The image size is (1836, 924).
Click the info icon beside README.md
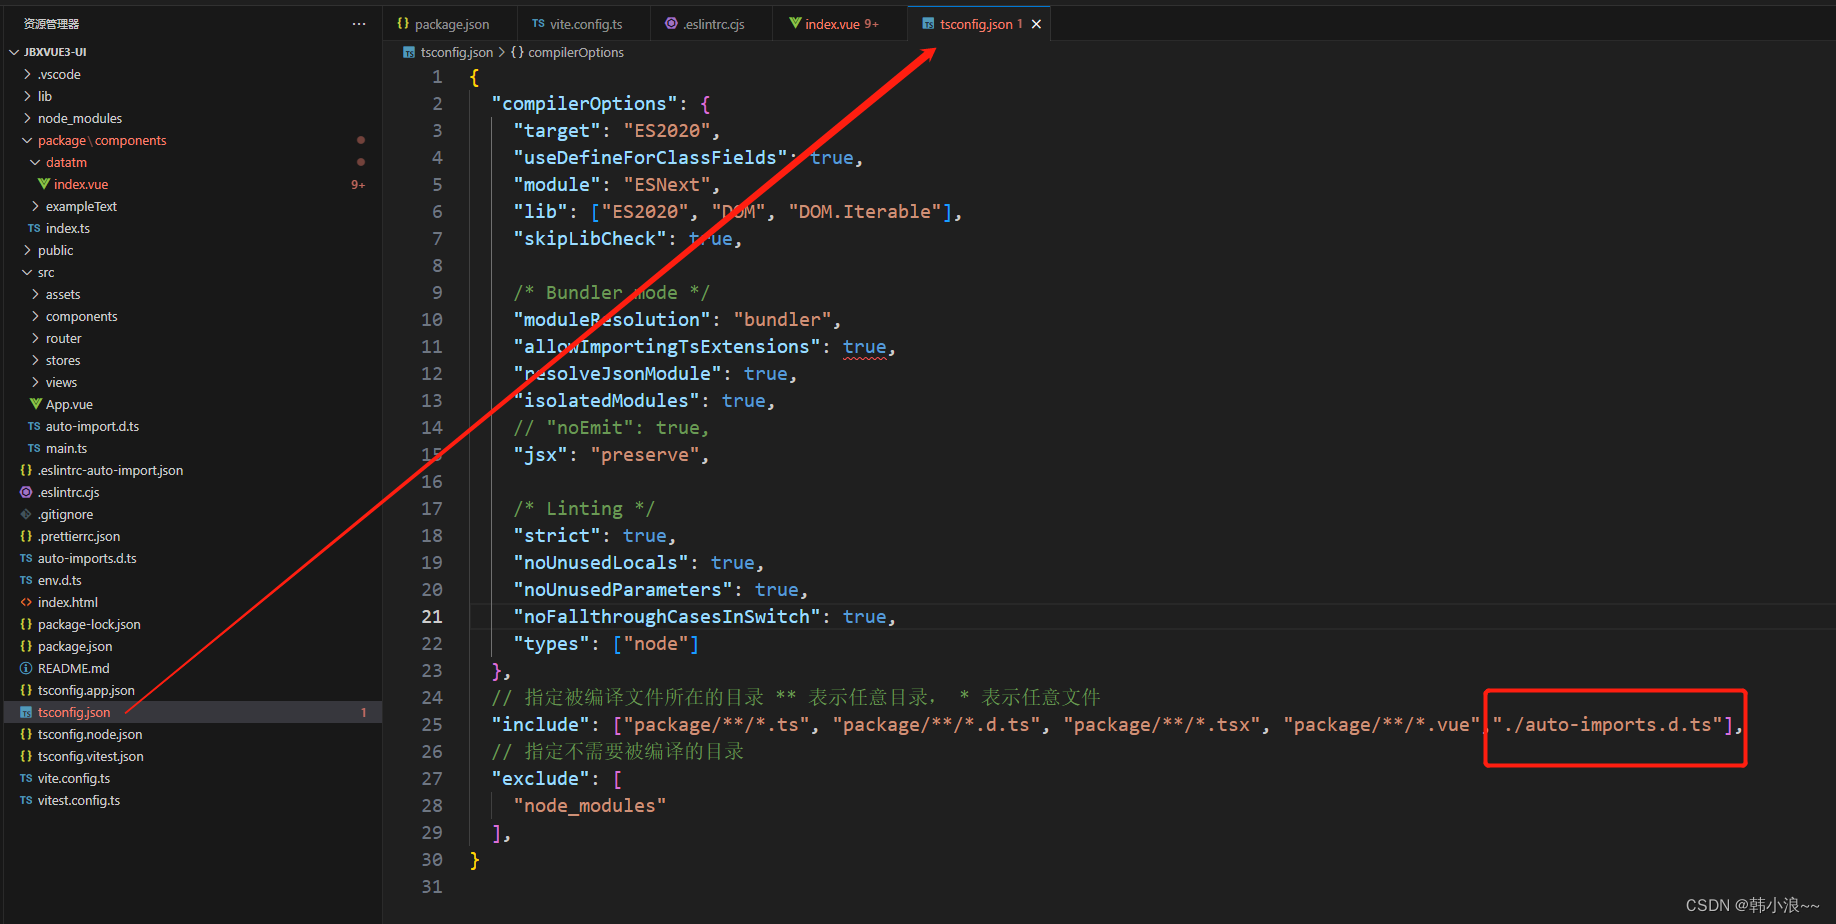click(x=26, y=668)
